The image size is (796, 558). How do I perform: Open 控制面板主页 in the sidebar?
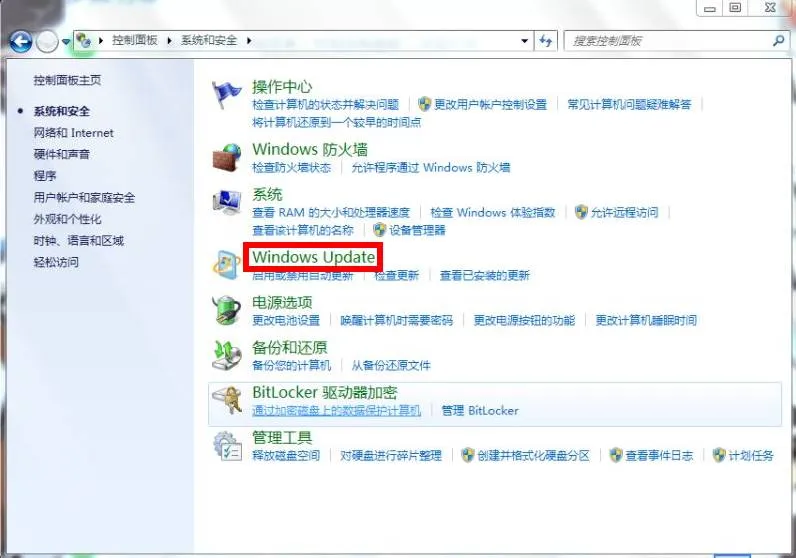coord(68,80)
